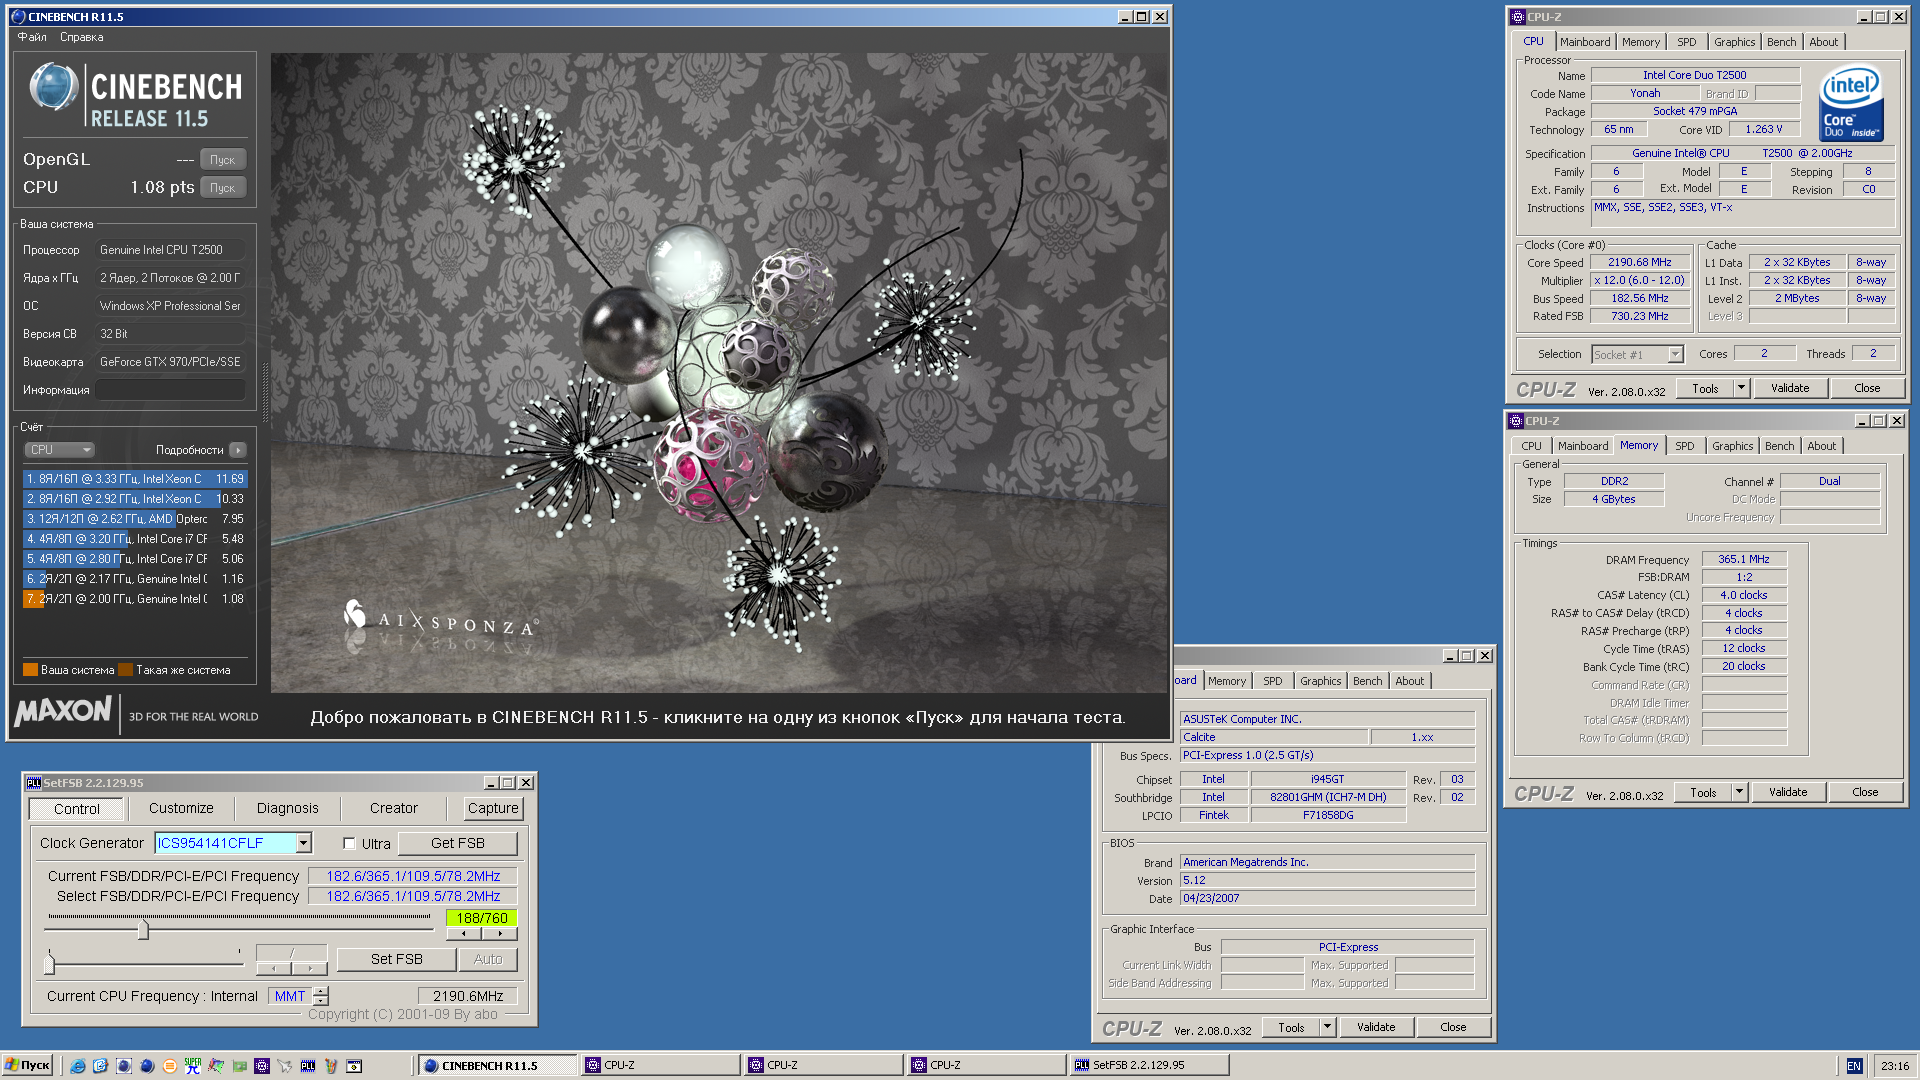Open Tools dropdown arrow in CPU-Z Memory window

[x=1739, y=792]
